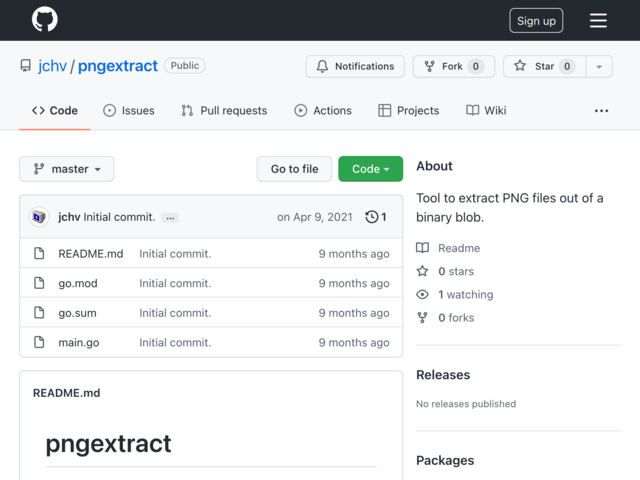
Task: Open the main.go file
Action: pyautogui.click(x=79, y=342)
